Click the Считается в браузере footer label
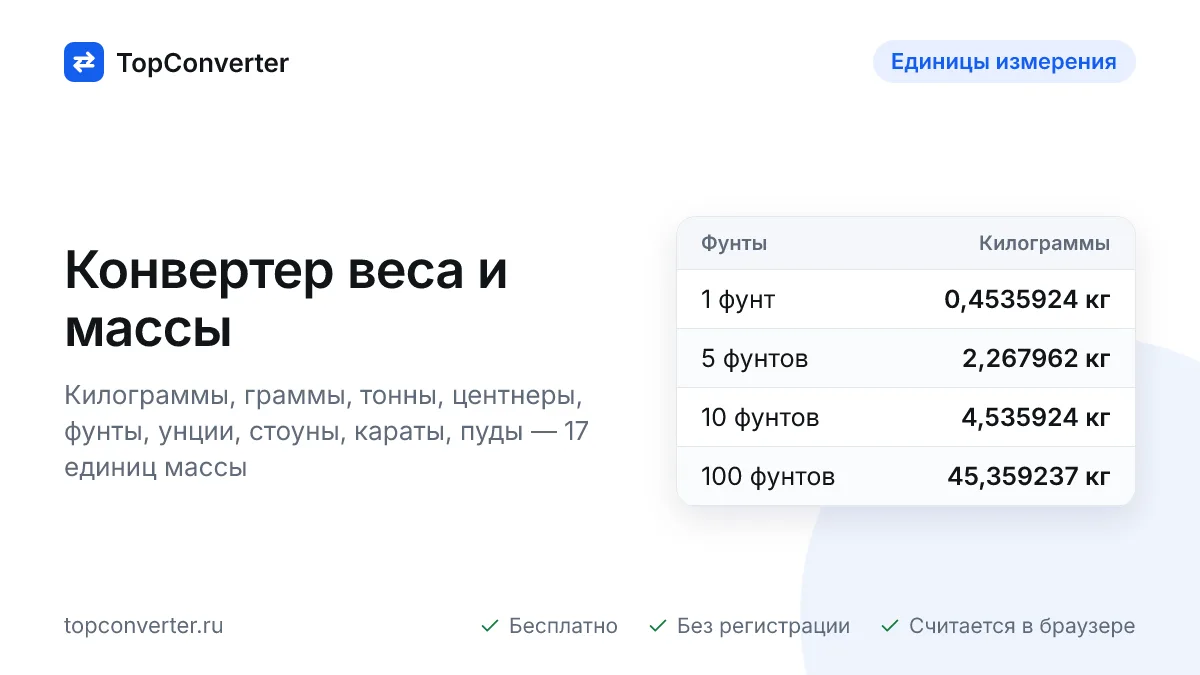Viewport: 1200px width, 675px height. (1022, 626)
